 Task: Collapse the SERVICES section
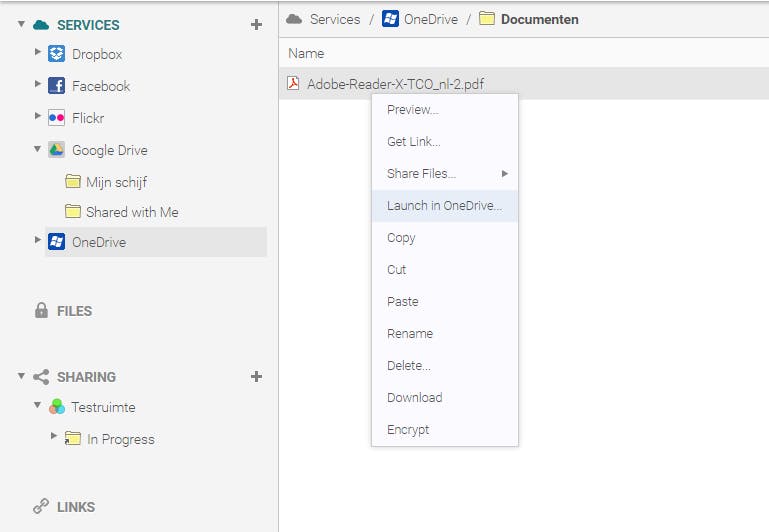[21, 23]
